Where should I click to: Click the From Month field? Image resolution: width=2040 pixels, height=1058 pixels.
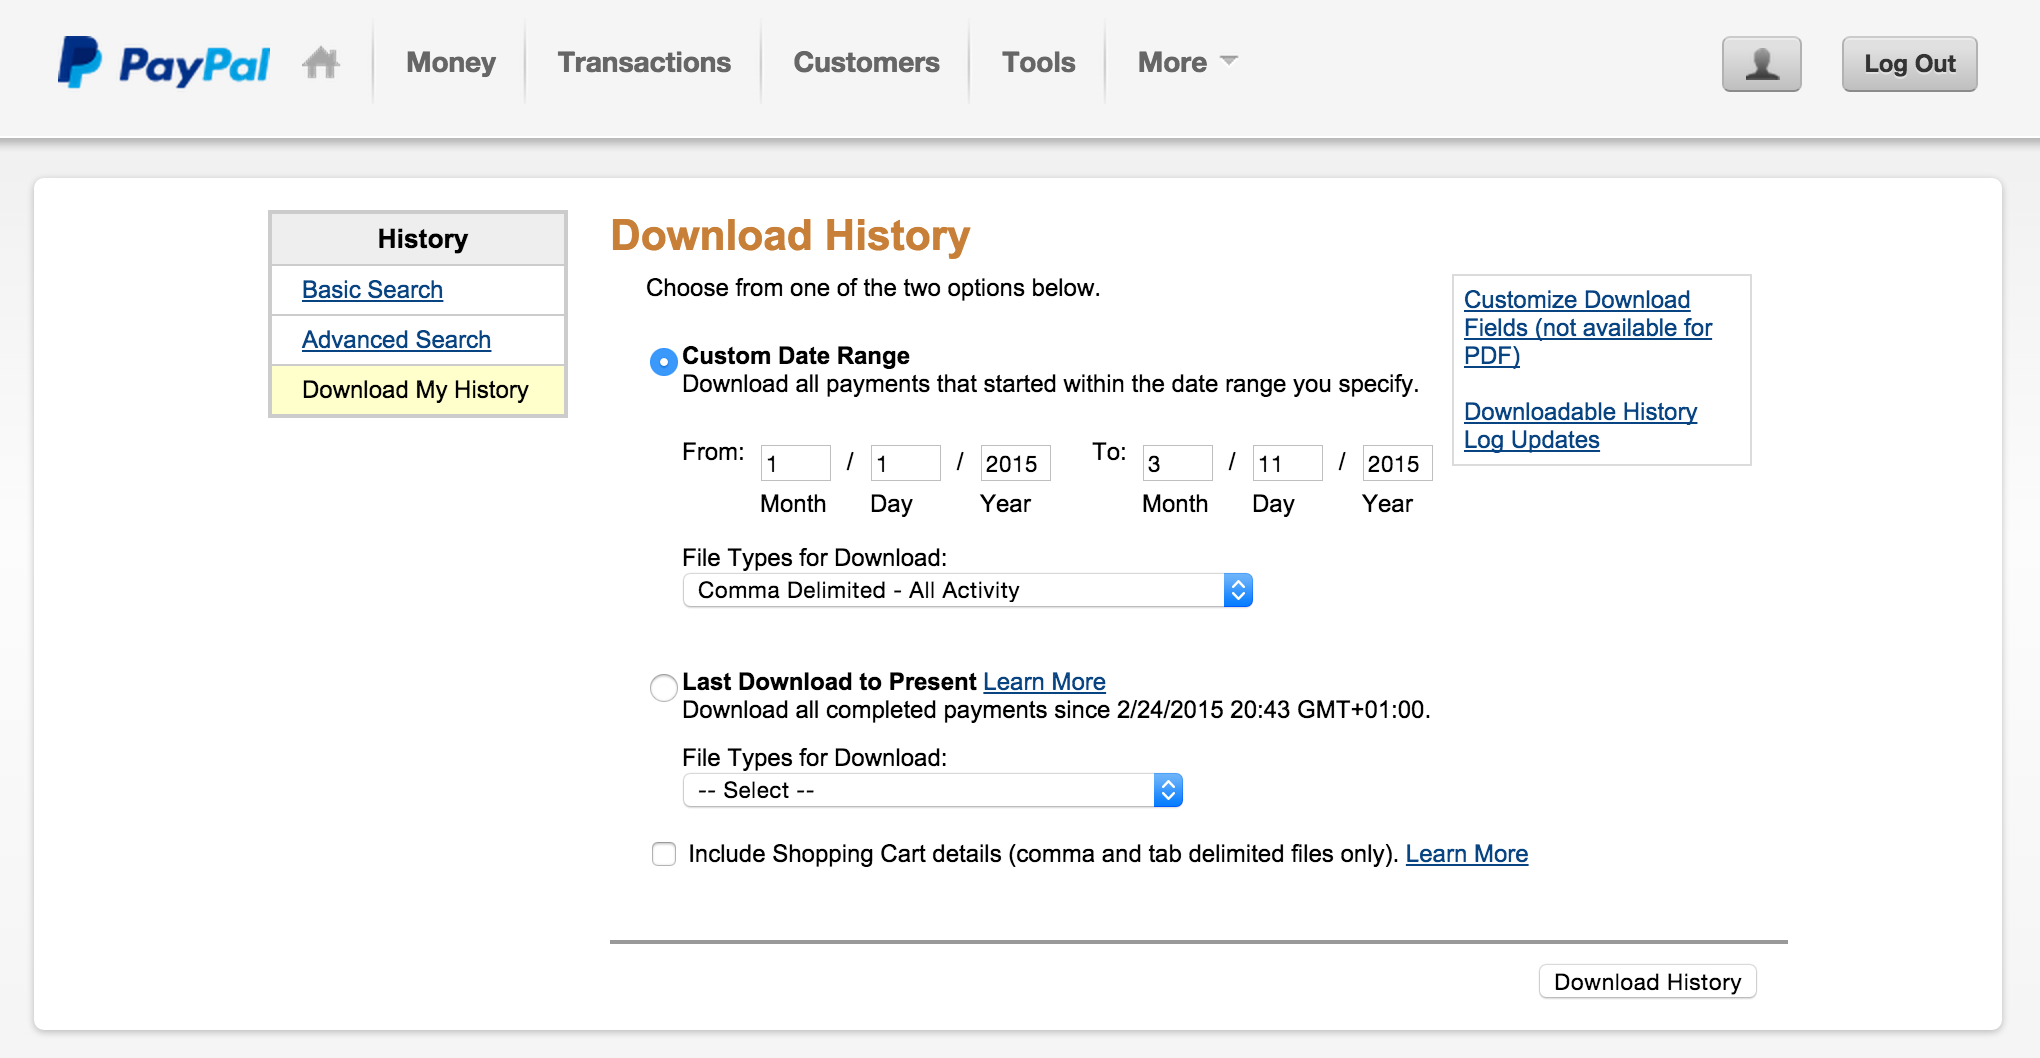[x=796, y=463]
